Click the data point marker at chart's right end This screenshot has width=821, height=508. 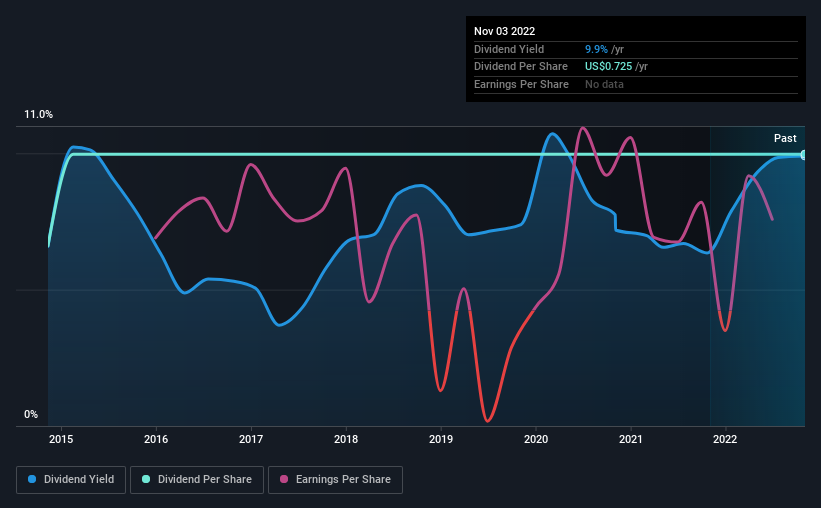[804, 155]
